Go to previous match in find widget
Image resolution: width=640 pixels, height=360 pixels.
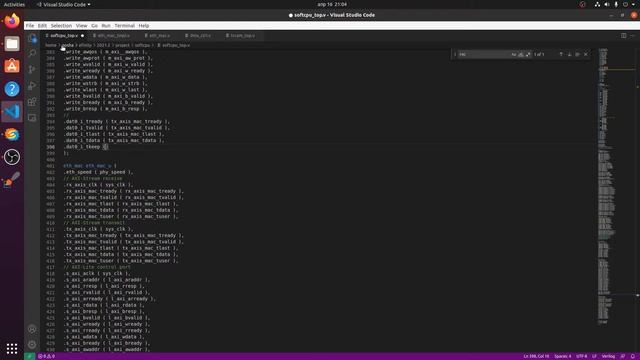[561, 54]
